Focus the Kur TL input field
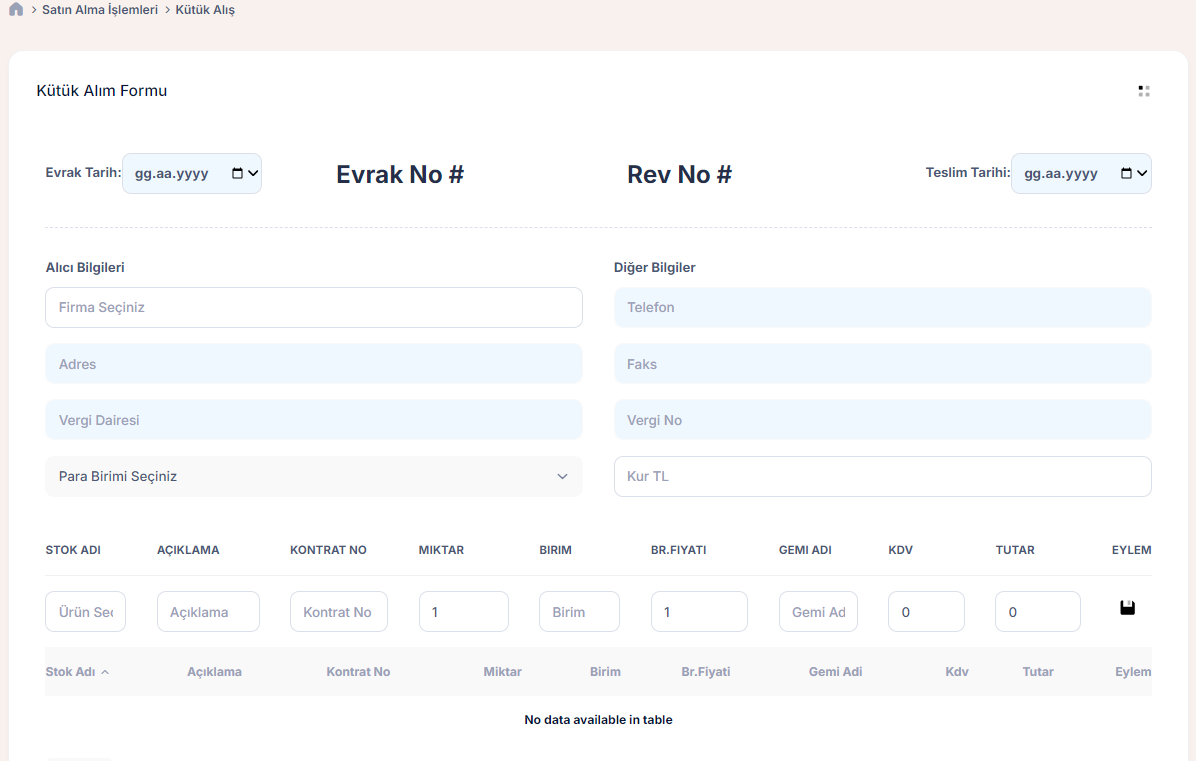 click(882, 477)
